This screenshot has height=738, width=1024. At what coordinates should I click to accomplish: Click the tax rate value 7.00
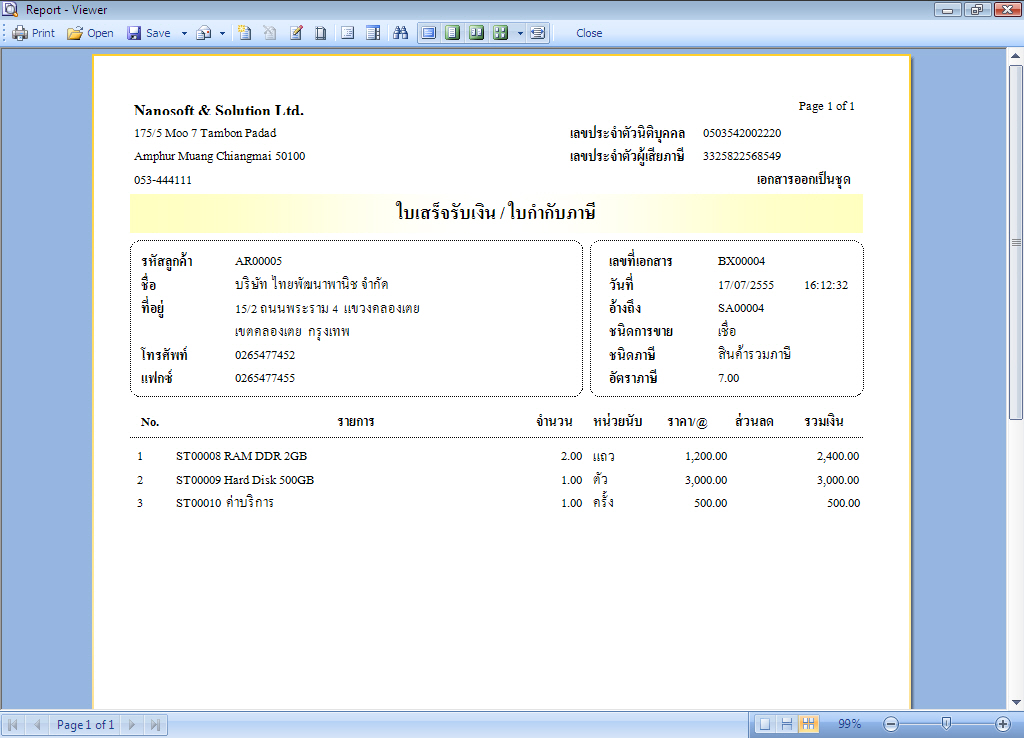point(728,378)
